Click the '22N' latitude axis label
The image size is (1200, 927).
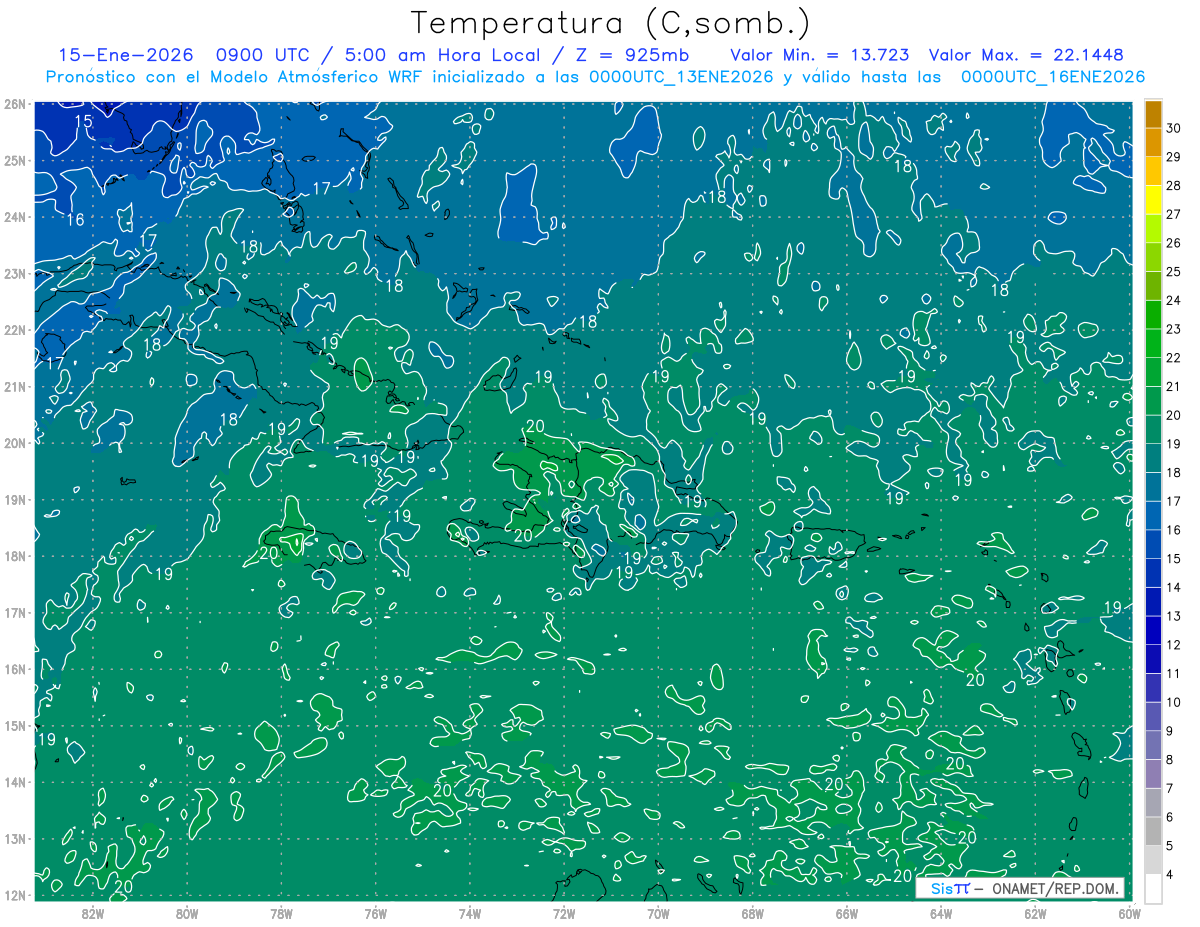pos(14,330)
